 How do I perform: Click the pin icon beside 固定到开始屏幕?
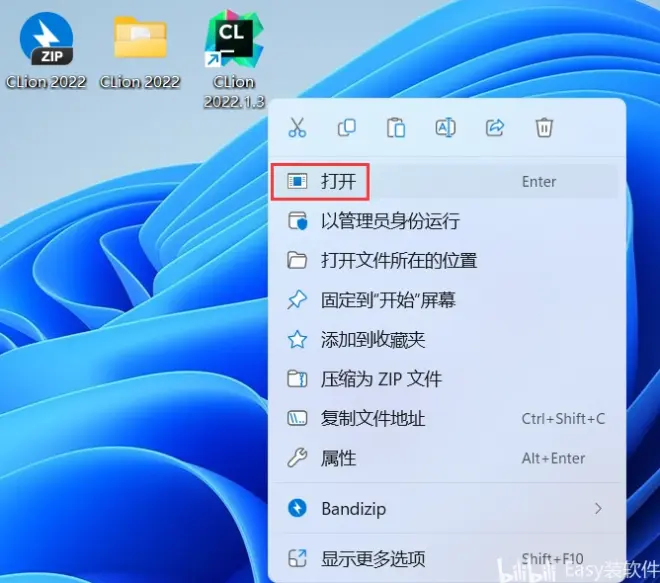coord(297,300)
